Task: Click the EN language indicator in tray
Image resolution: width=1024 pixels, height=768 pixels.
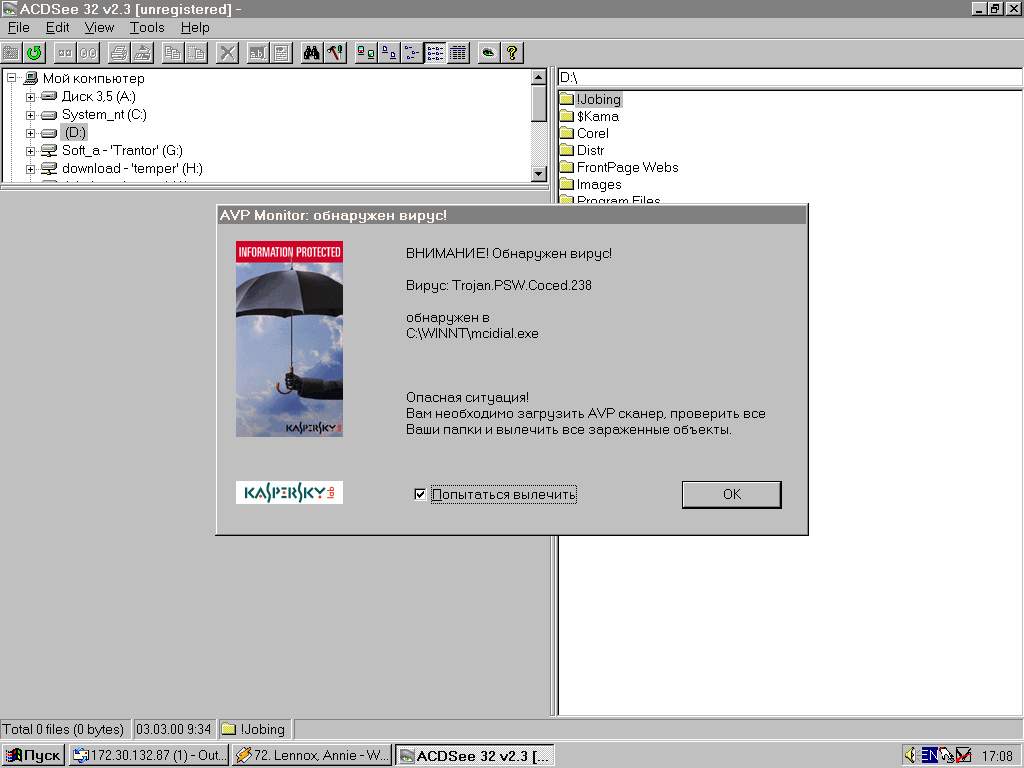Action: pos(929,756)
